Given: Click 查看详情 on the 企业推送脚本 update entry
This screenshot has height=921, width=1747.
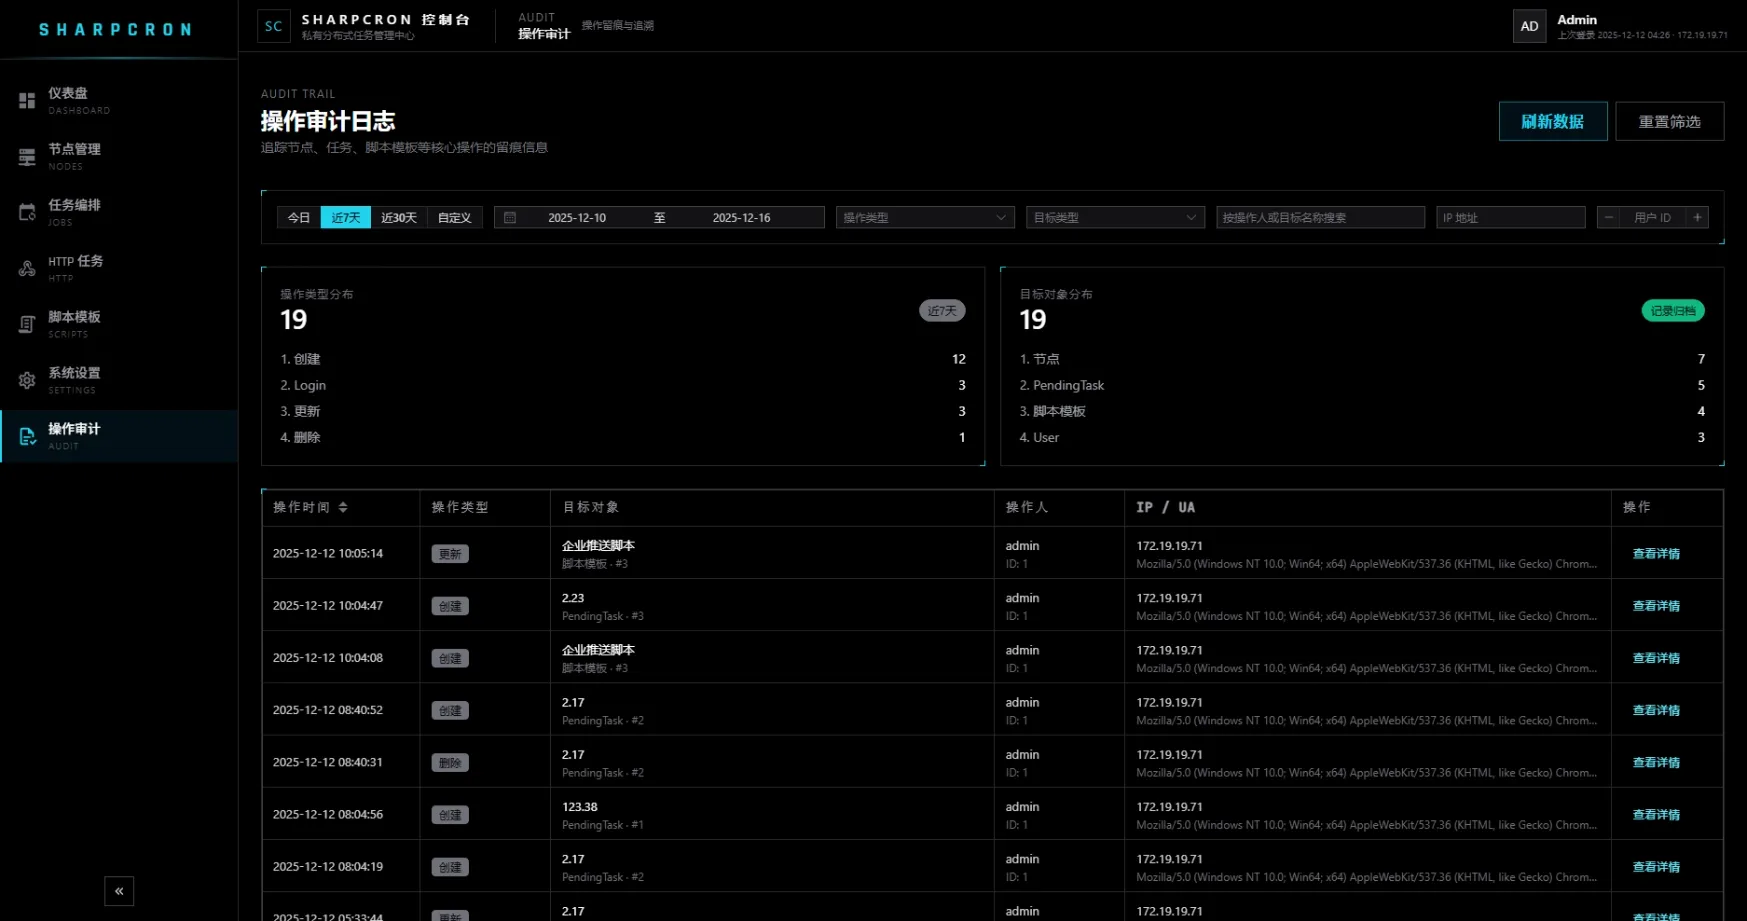Looking at the screenshot, I should (1655, 553).
